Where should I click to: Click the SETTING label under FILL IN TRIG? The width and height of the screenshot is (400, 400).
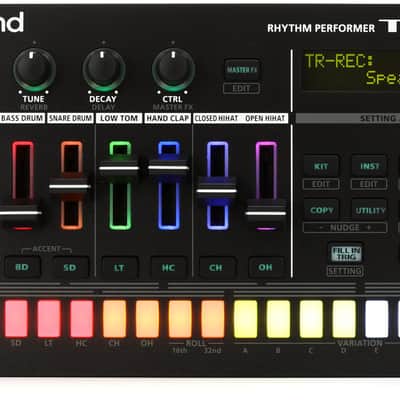[x=345, y=271]
